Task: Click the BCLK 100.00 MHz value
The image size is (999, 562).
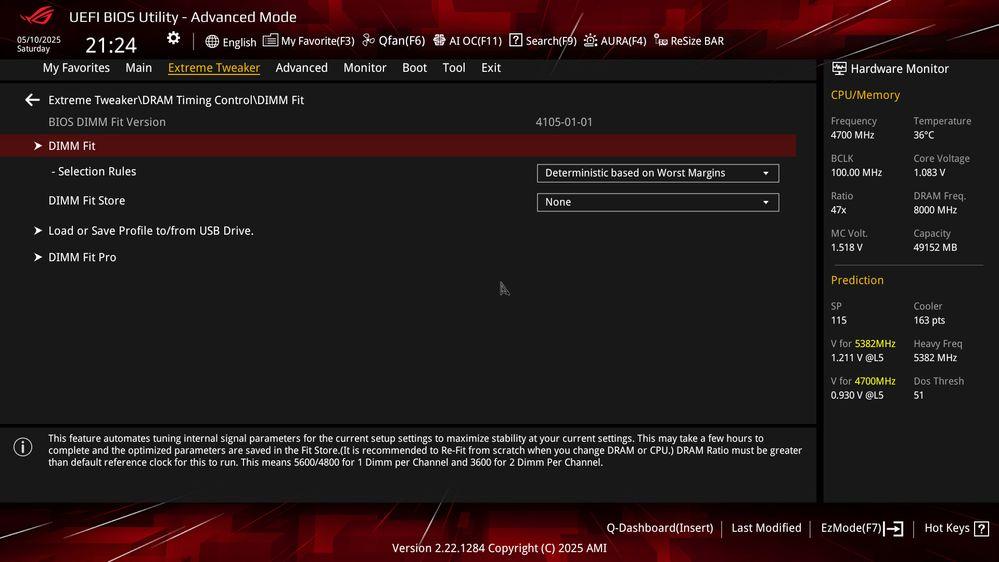Action: (856, 173)
